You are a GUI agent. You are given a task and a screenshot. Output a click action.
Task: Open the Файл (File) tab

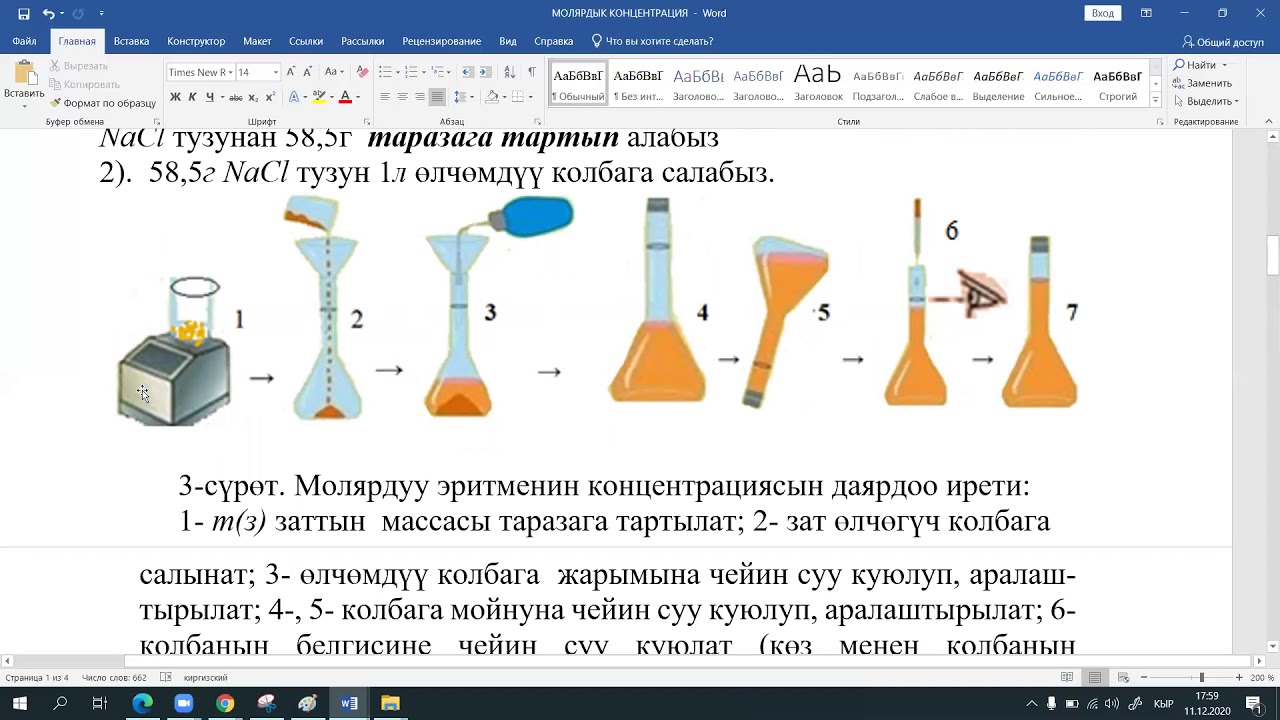click(24, 41)
